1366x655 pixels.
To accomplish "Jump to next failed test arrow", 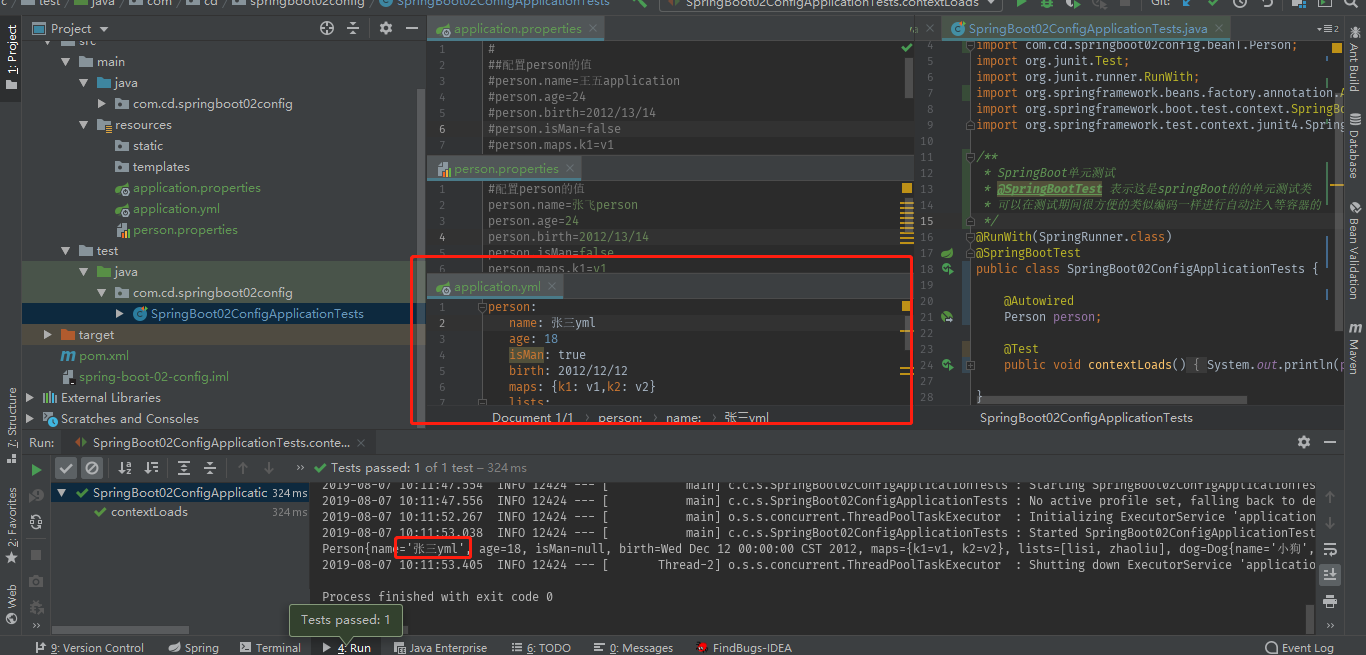I will 269,468.
